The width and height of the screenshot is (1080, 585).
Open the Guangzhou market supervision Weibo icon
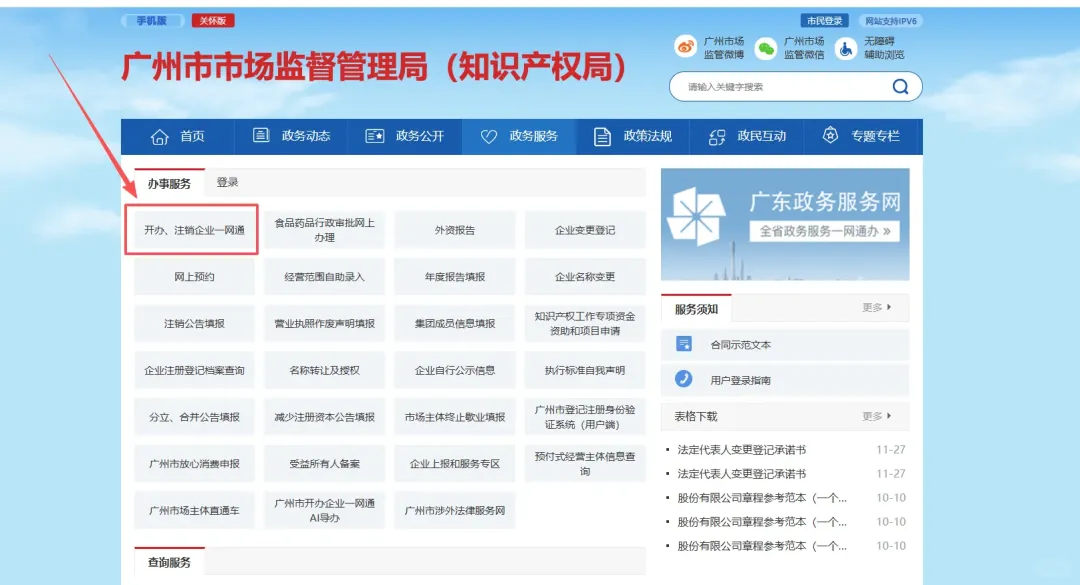(686, 46)
